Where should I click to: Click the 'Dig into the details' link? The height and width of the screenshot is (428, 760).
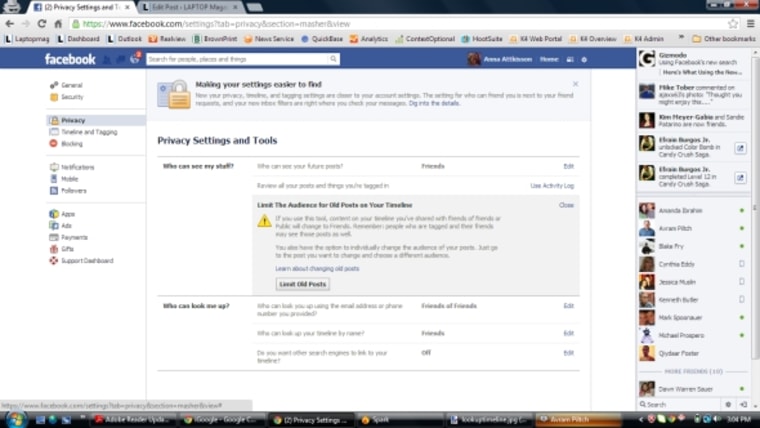coord(434,103)
